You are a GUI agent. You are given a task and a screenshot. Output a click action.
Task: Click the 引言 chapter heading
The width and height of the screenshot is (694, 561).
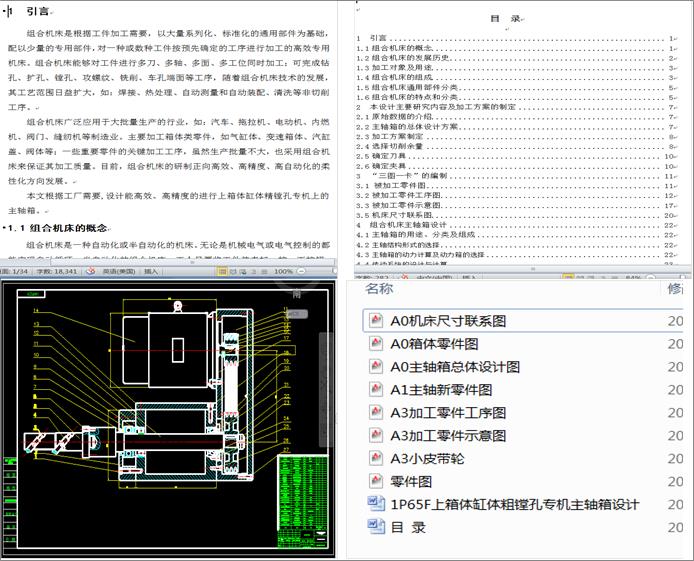pos(38,12)
